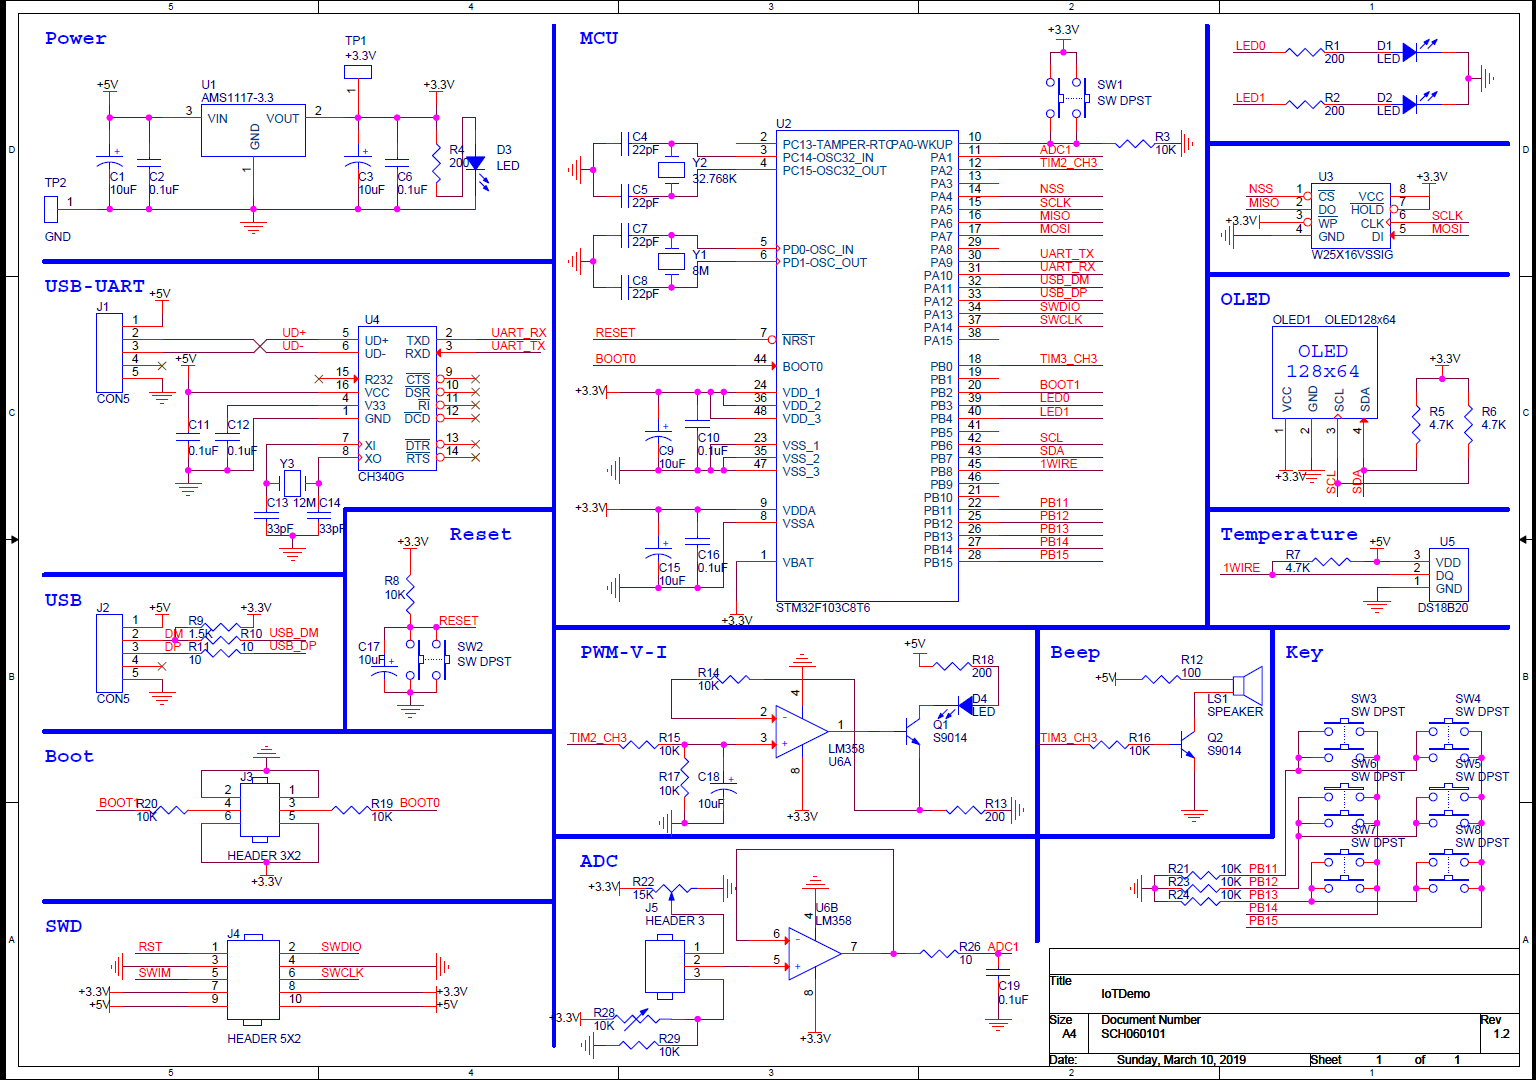Click the 'VBAT' pin label on MCU

click(x=798, y=563)
